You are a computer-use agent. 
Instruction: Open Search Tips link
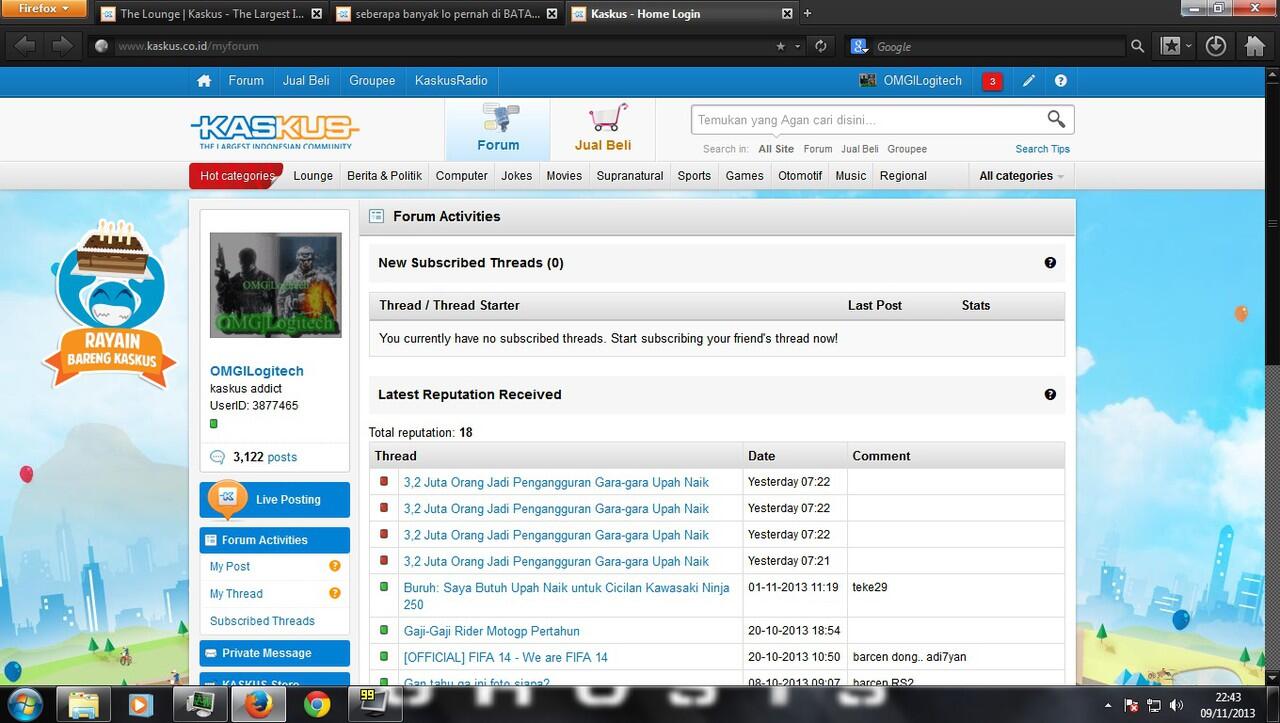point(1042,149)
